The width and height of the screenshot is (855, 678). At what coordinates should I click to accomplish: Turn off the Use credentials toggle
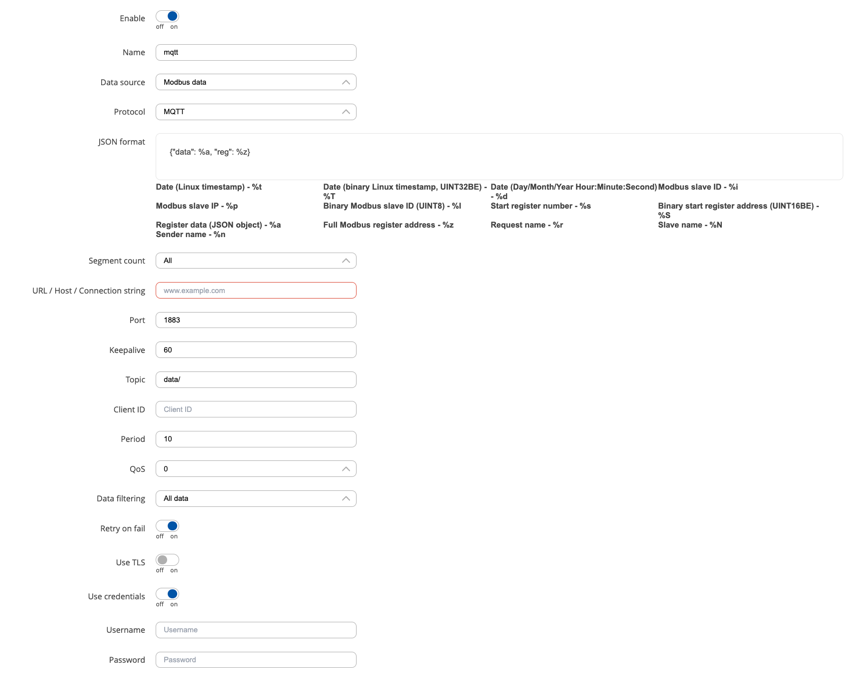167,594
